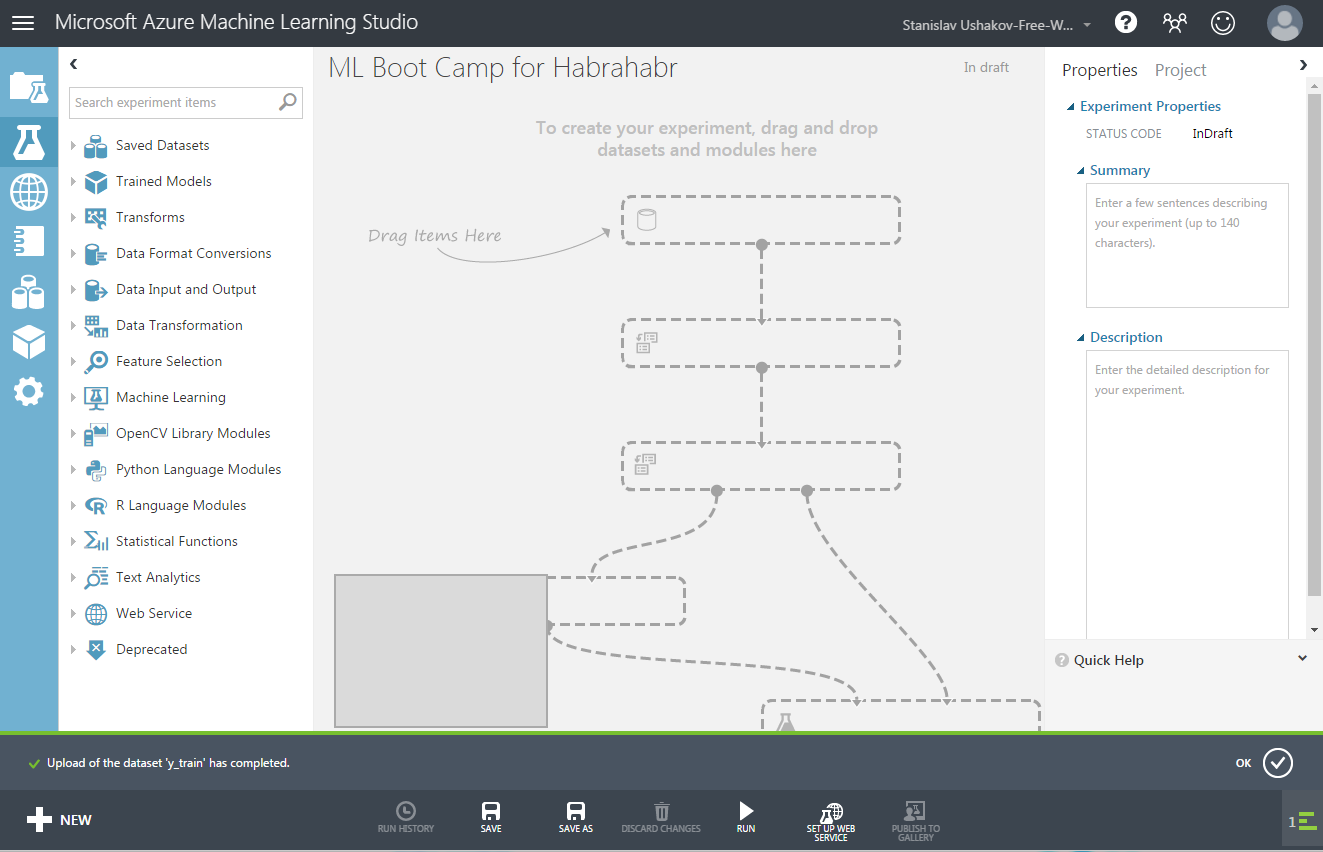Click the Transforms module icon
This screenshot has width=1323, height=852.
[96, 218]
